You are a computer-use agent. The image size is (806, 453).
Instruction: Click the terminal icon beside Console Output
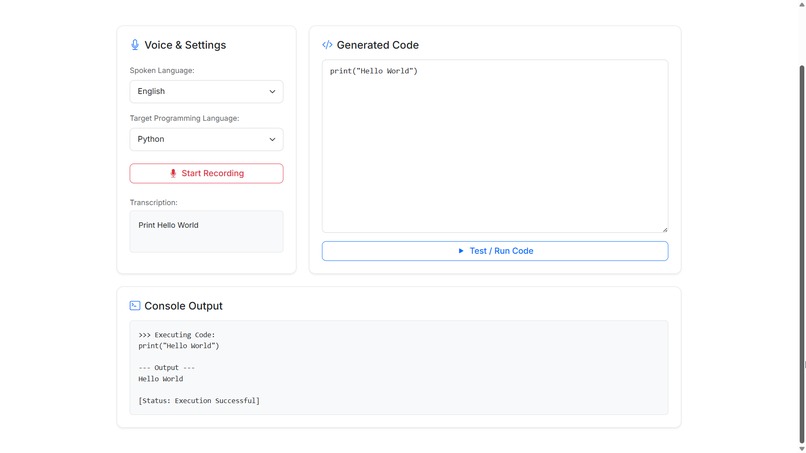(x=135, y=305)
